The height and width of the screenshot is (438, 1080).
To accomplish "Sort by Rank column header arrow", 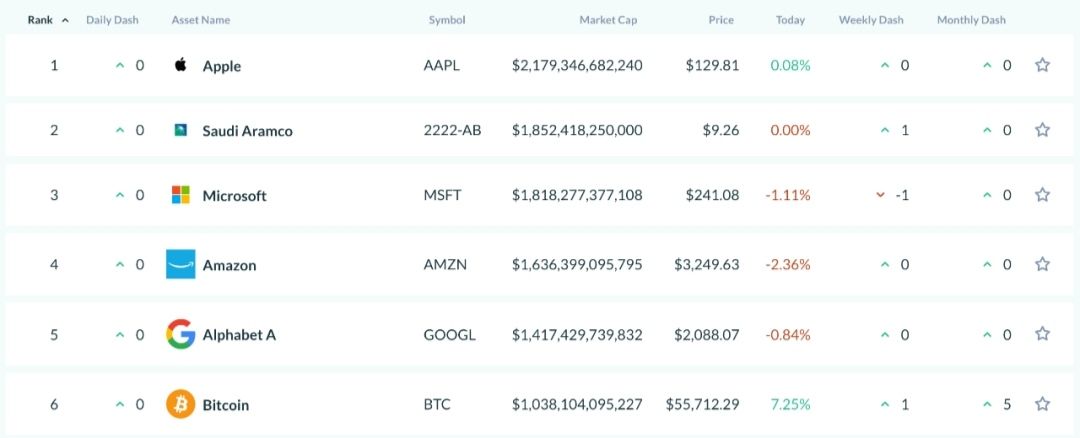I will point(66,20).
